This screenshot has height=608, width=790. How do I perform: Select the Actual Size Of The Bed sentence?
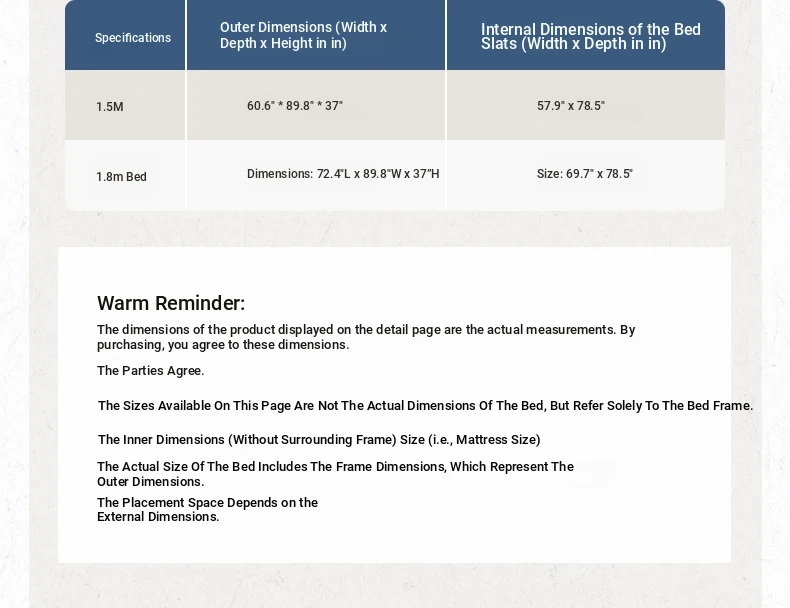335,474
